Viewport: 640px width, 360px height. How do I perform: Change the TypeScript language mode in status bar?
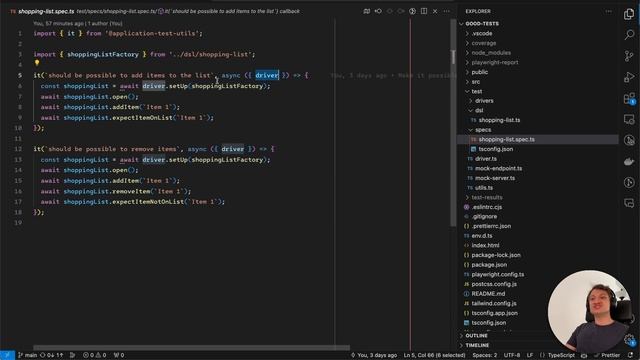click(x=561, y=355)
